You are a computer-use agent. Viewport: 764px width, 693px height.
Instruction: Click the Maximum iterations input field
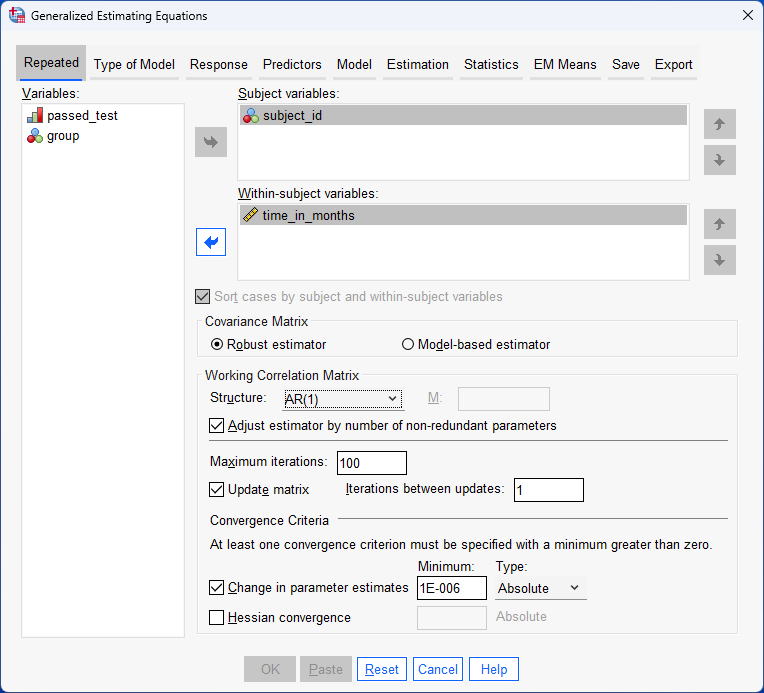click(x=371, y=462)
